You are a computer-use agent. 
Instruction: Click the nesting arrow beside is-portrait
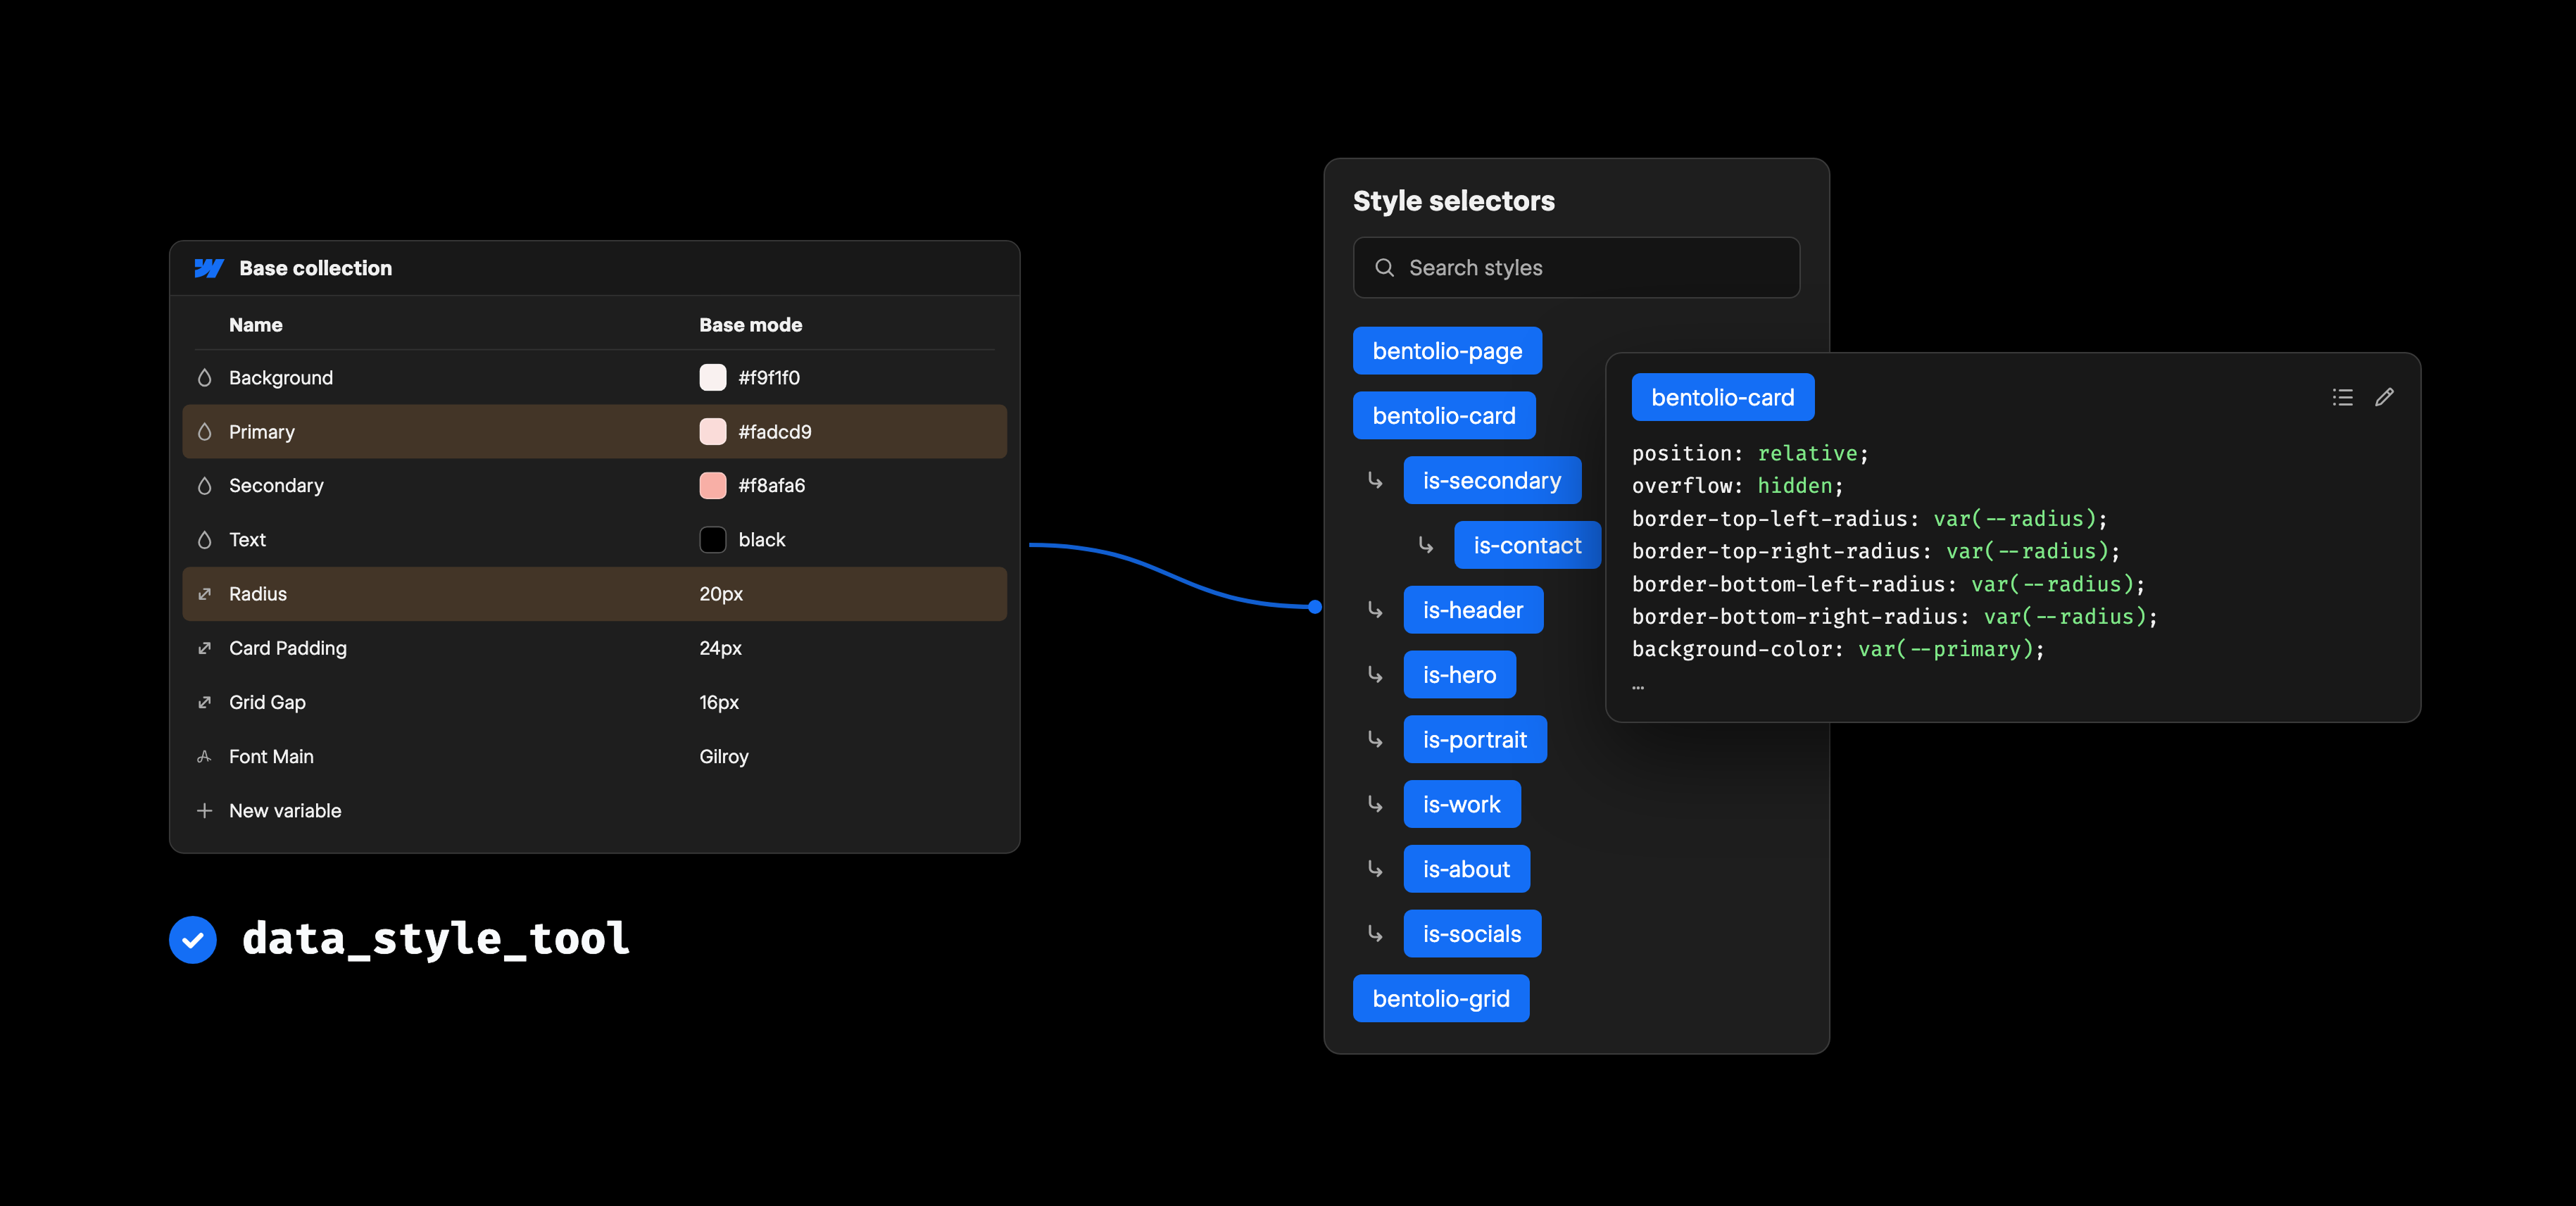[x=1376, y=740]
